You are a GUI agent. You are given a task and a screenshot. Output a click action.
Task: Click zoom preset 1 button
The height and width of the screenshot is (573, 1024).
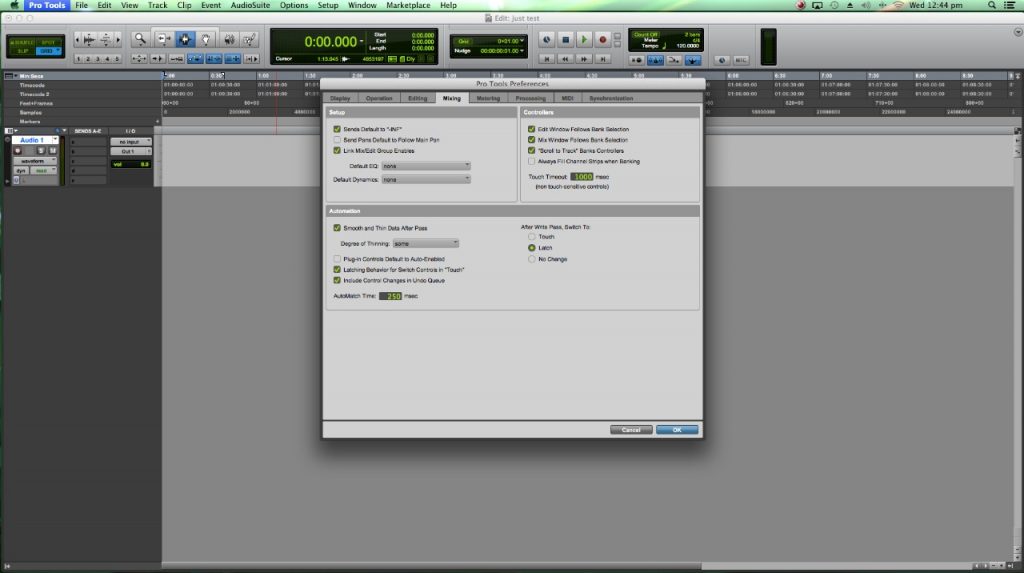click(78, 59)
